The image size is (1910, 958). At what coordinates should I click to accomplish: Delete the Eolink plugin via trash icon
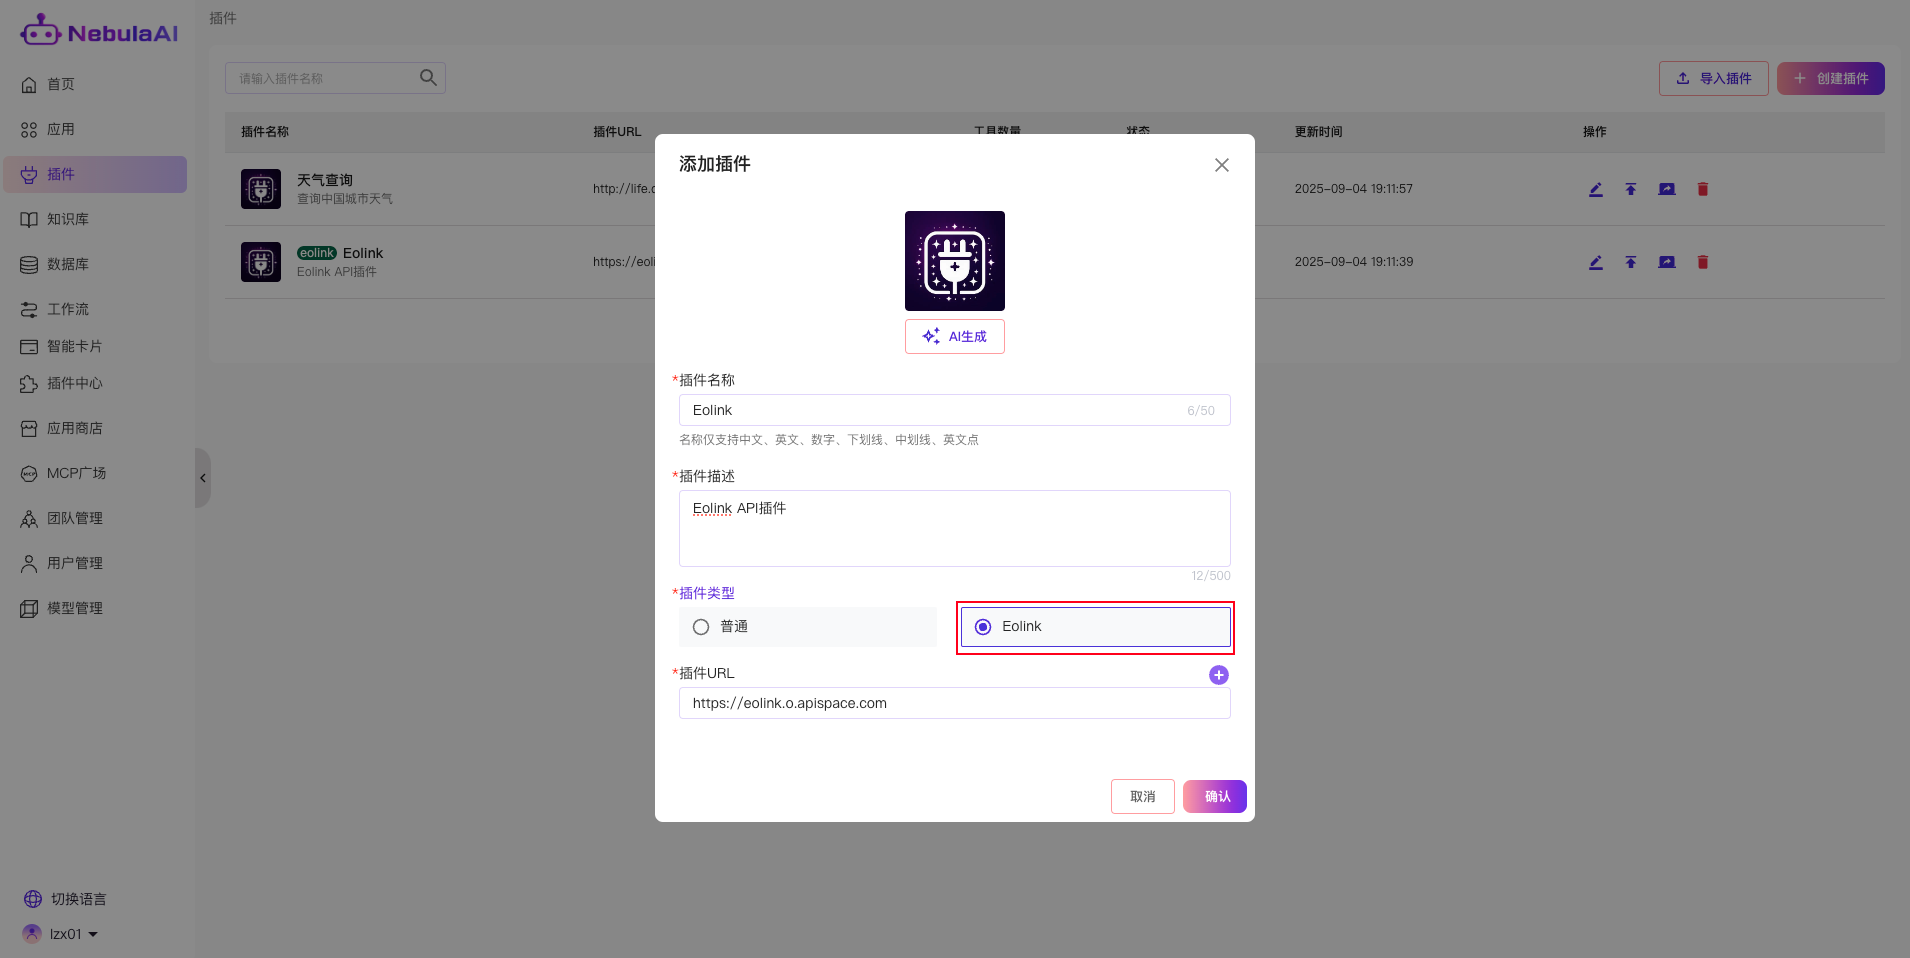click(x=1703, y=262)
